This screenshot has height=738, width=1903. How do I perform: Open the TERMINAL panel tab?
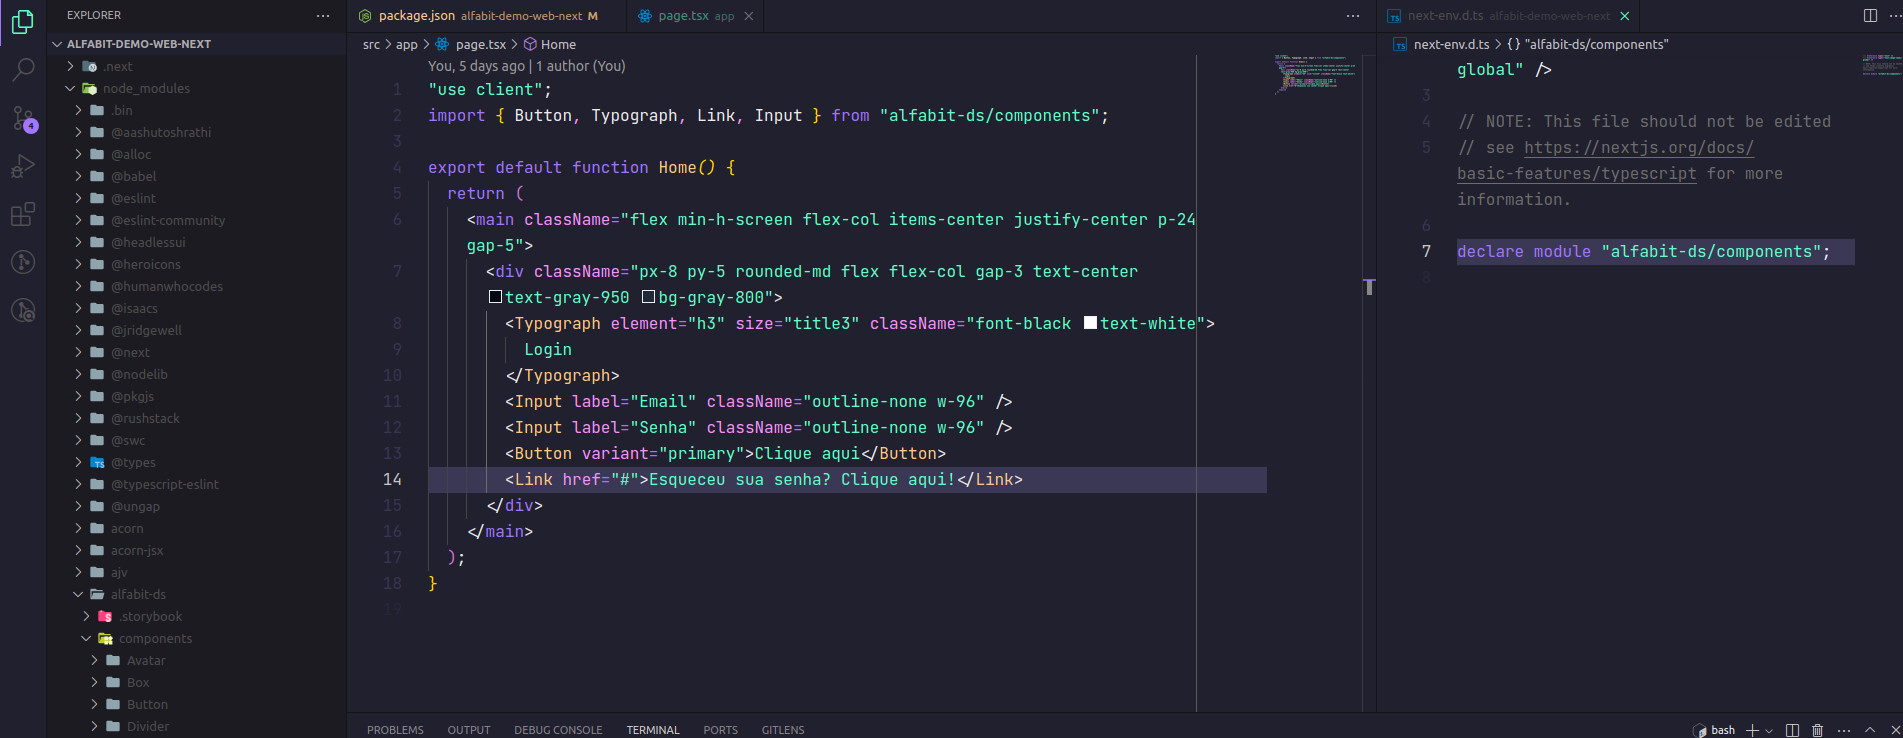pos(653,730)
